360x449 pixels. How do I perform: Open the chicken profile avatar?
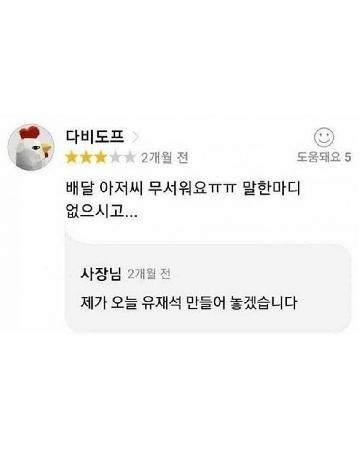[31, 147]
